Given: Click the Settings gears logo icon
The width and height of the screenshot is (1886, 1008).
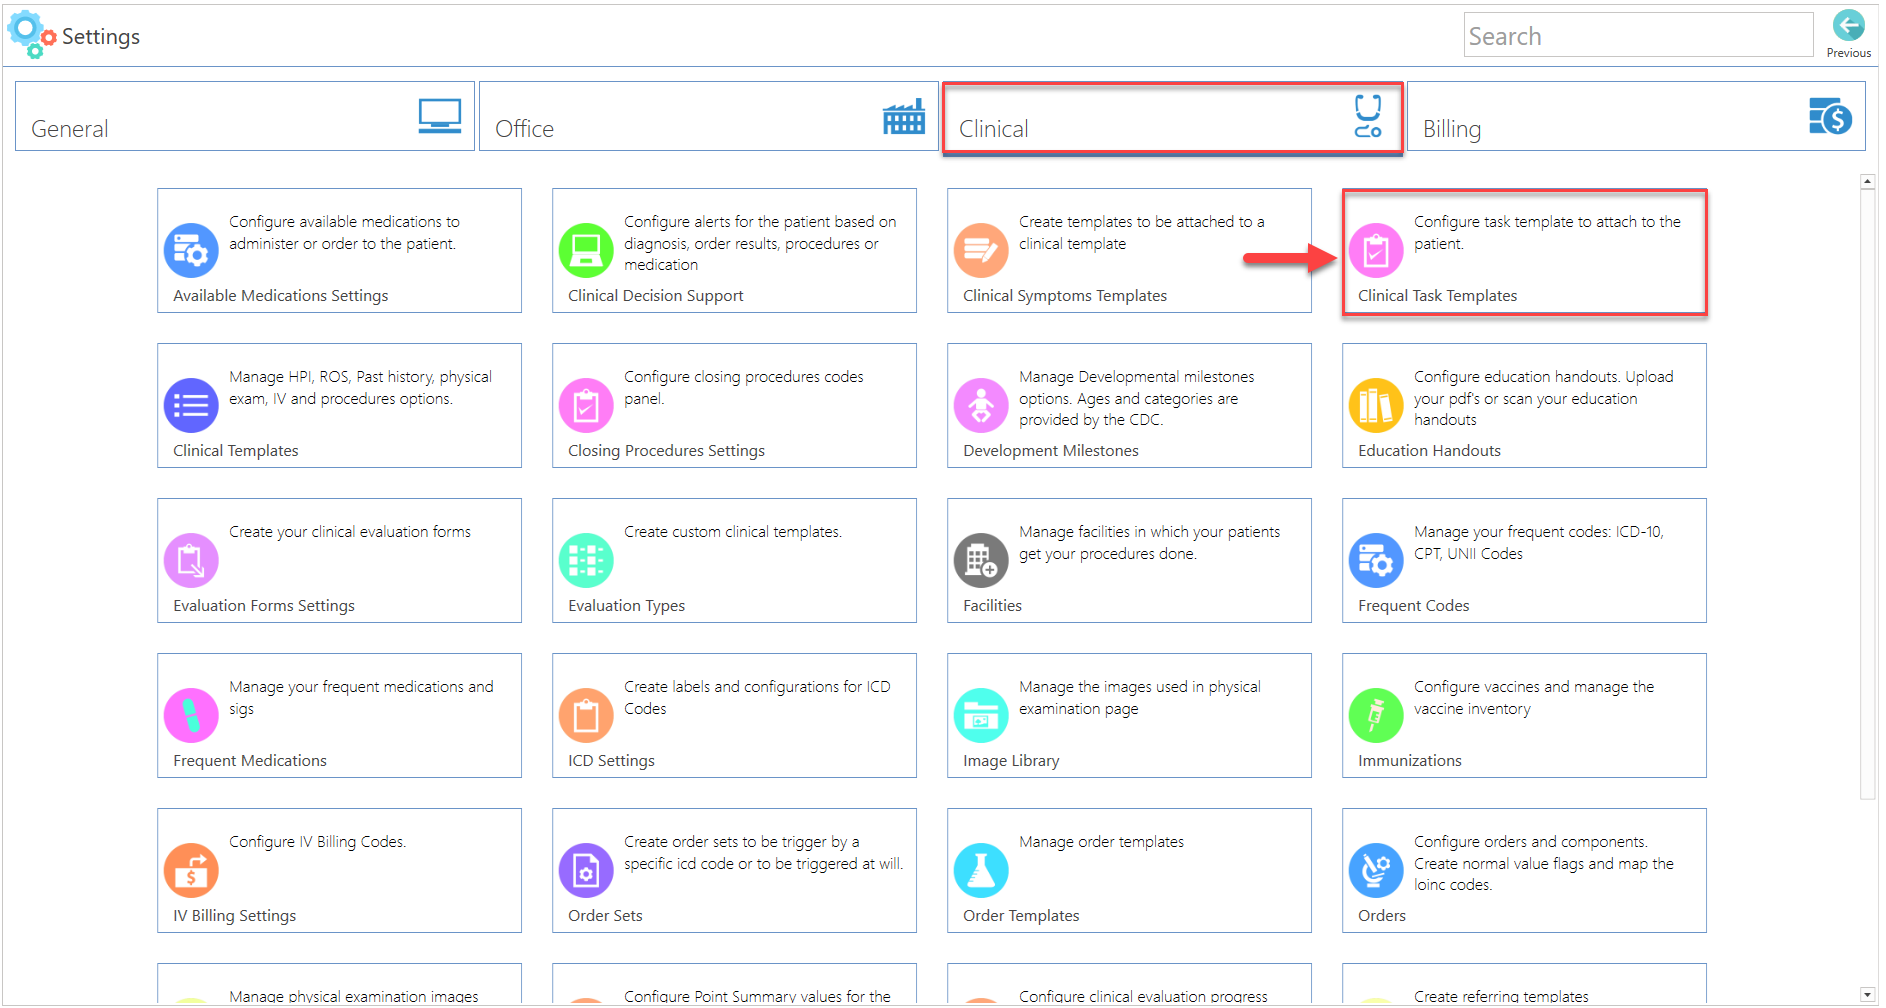Looking at the screenshot, I should click(31, 34).
